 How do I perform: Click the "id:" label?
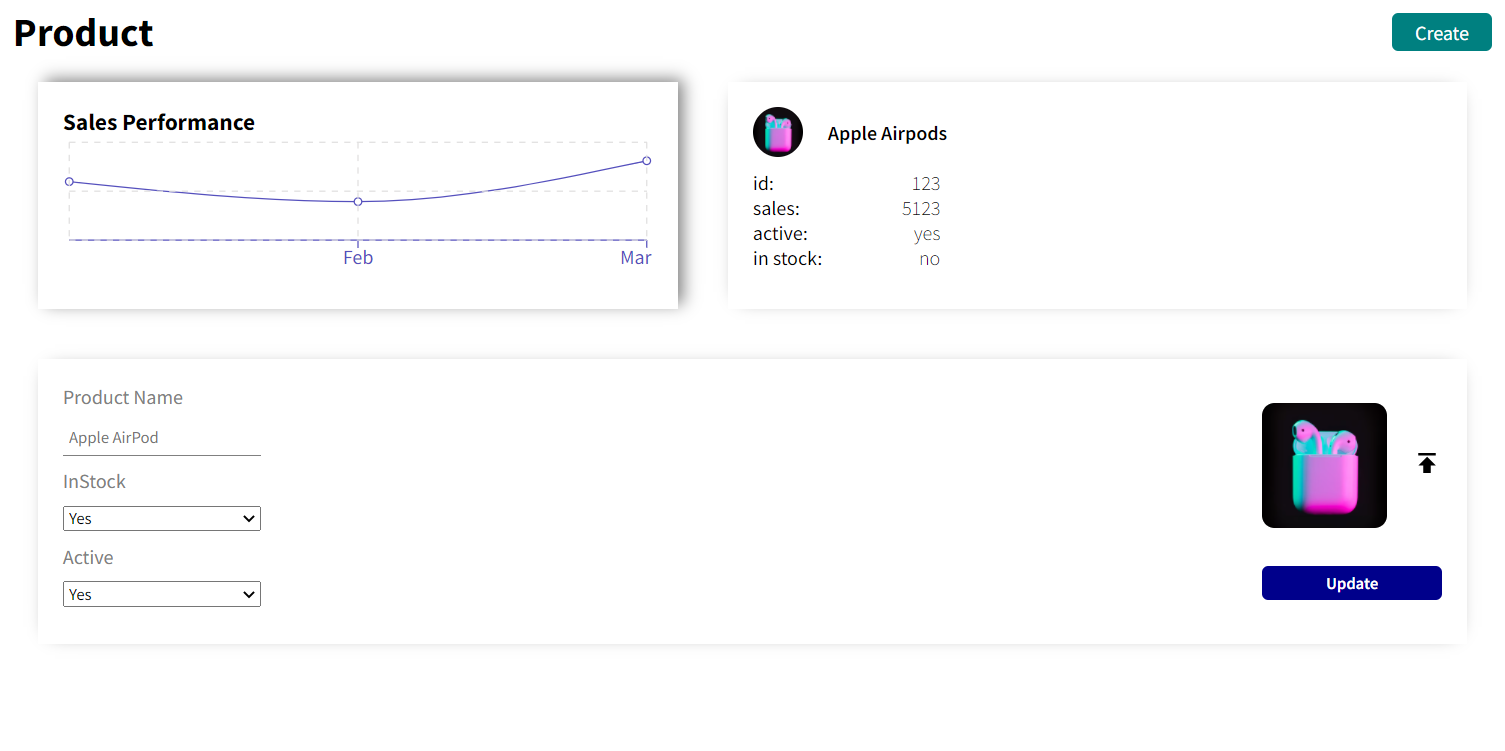click(763, 184)
